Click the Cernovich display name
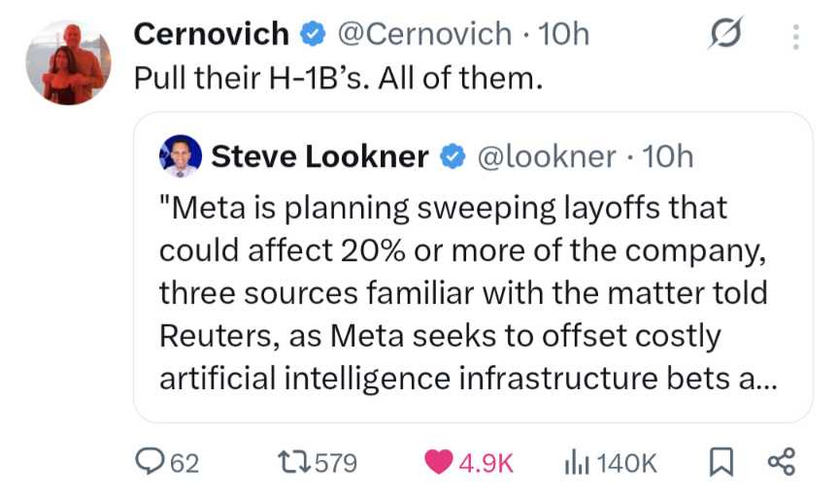839x494 pixels. (211, 35)
